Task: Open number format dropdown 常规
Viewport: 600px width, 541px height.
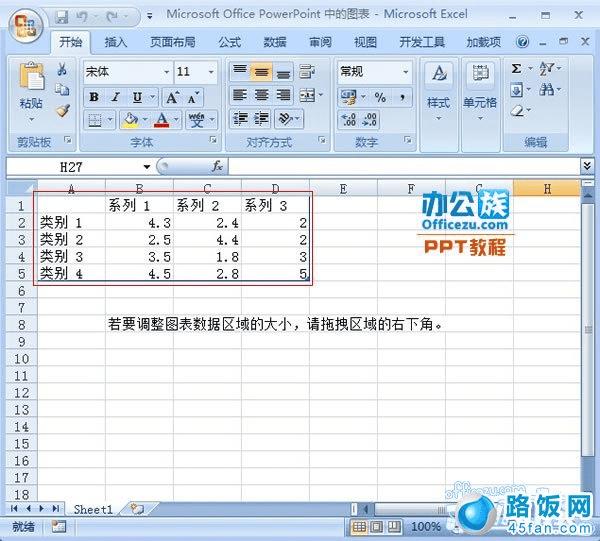Action: [x=406, y=72]
